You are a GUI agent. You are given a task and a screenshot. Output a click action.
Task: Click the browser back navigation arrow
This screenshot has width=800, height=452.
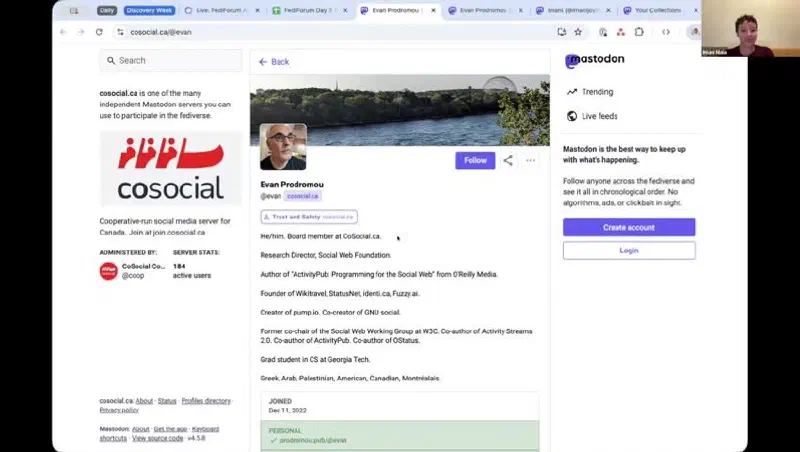coord(63,32)
